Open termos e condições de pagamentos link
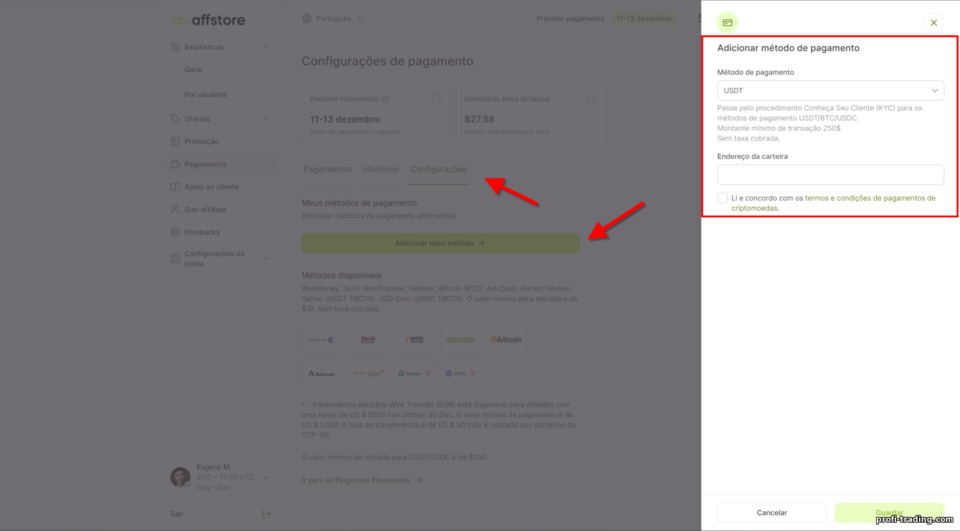This screenshot has height=531, width=960. point(833,203)
